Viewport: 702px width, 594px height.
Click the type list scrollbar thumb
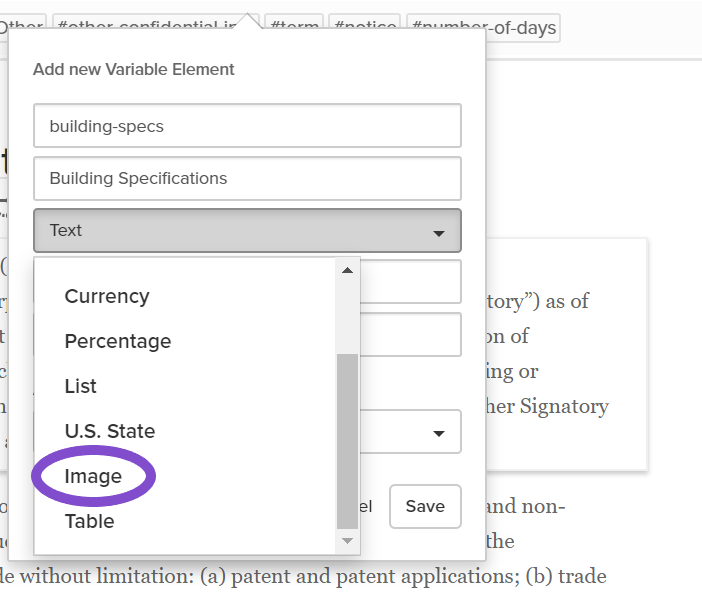347,441
